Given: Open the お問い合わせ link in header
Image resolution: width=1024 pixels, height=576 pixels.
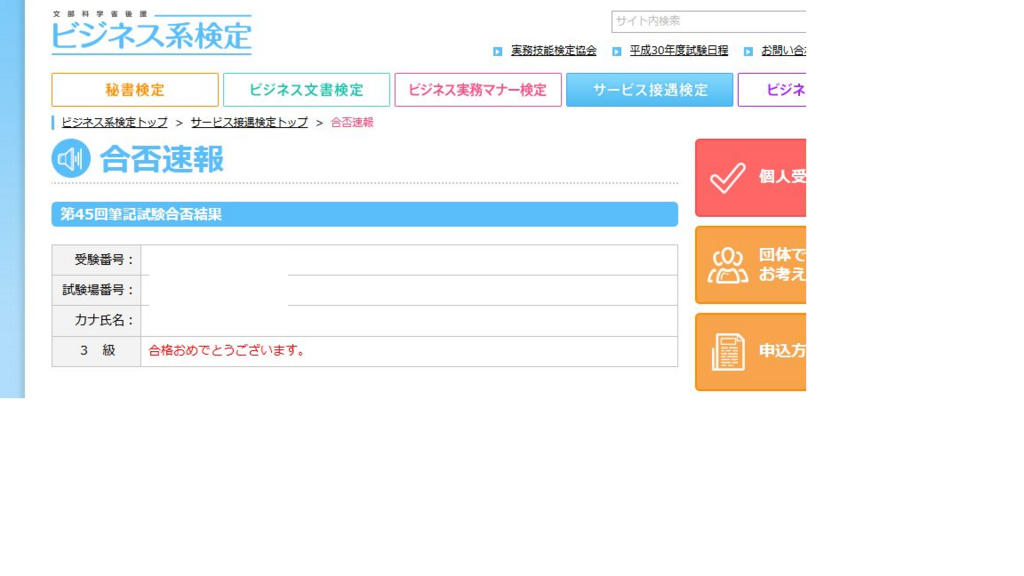Looking at the screenshot, I should pos(784,50).
